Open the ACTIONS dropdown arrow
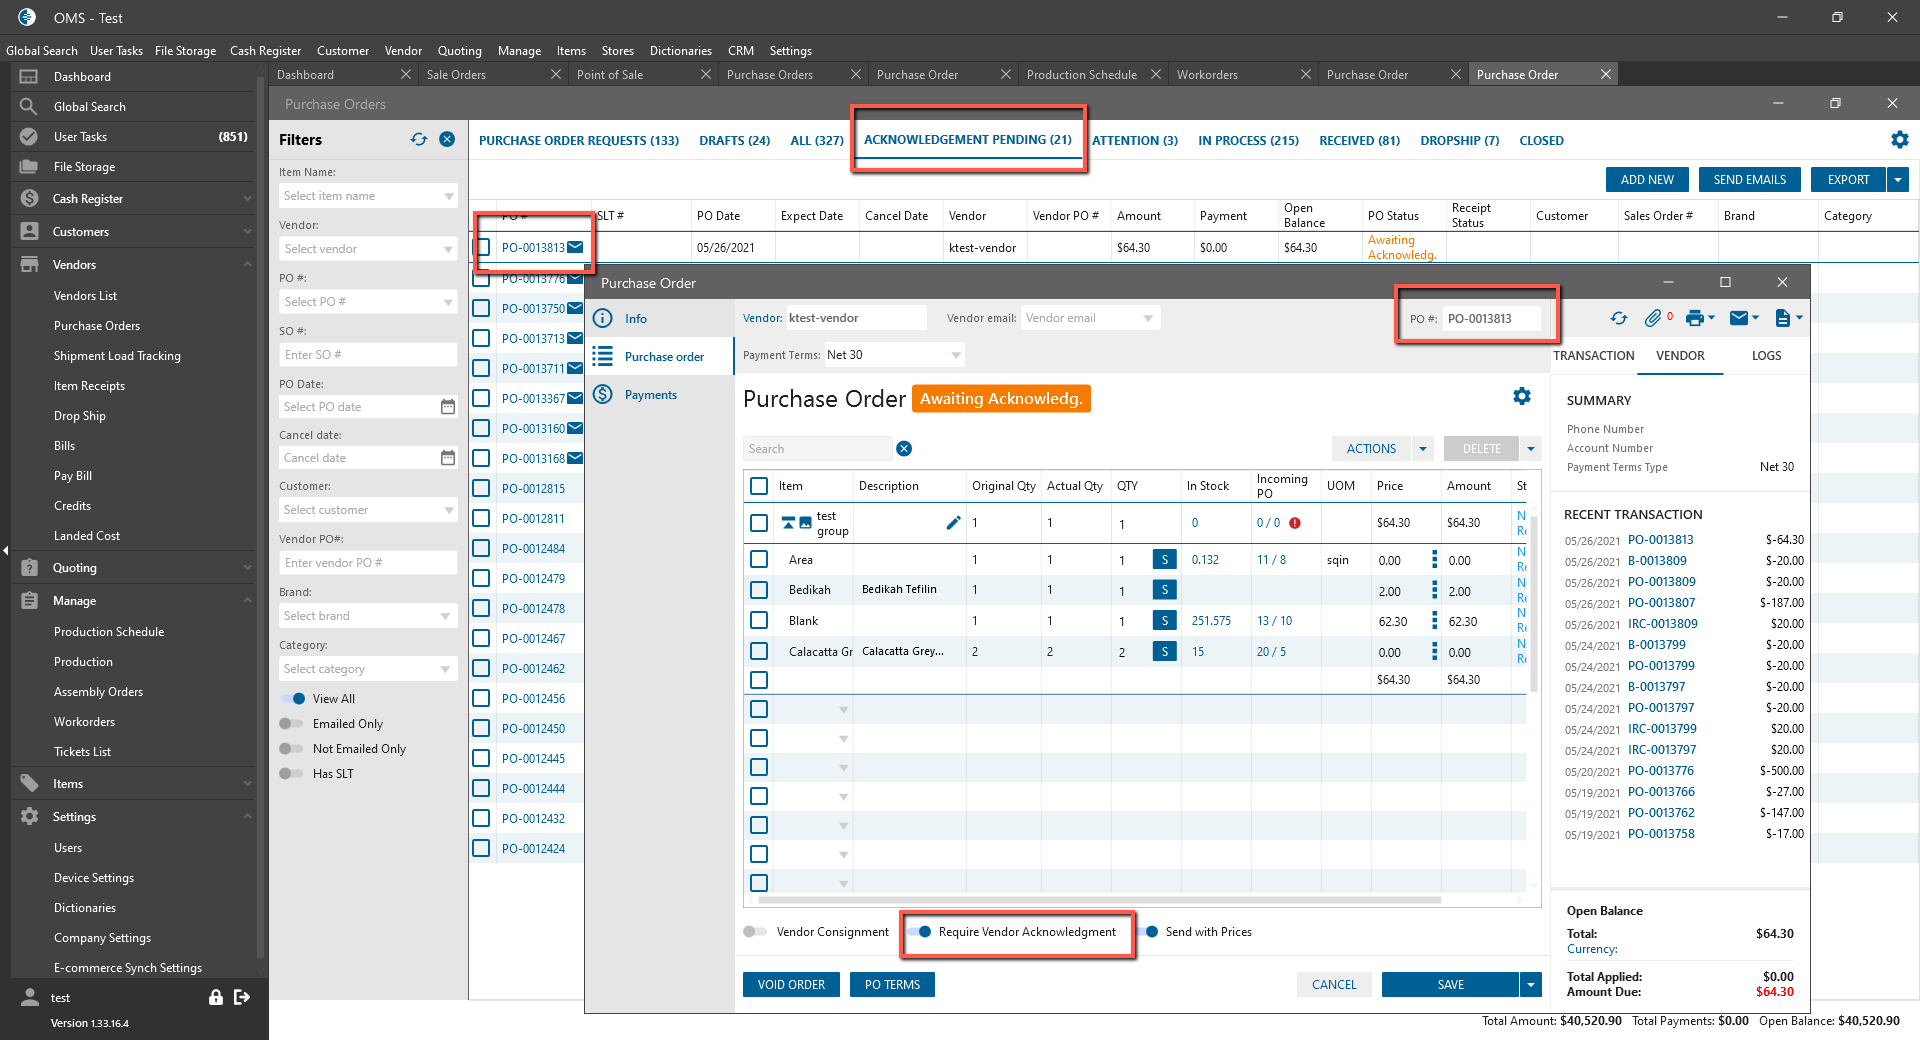The image size is (1920, 1040). pyautogui.click(x=1422, y=449)
